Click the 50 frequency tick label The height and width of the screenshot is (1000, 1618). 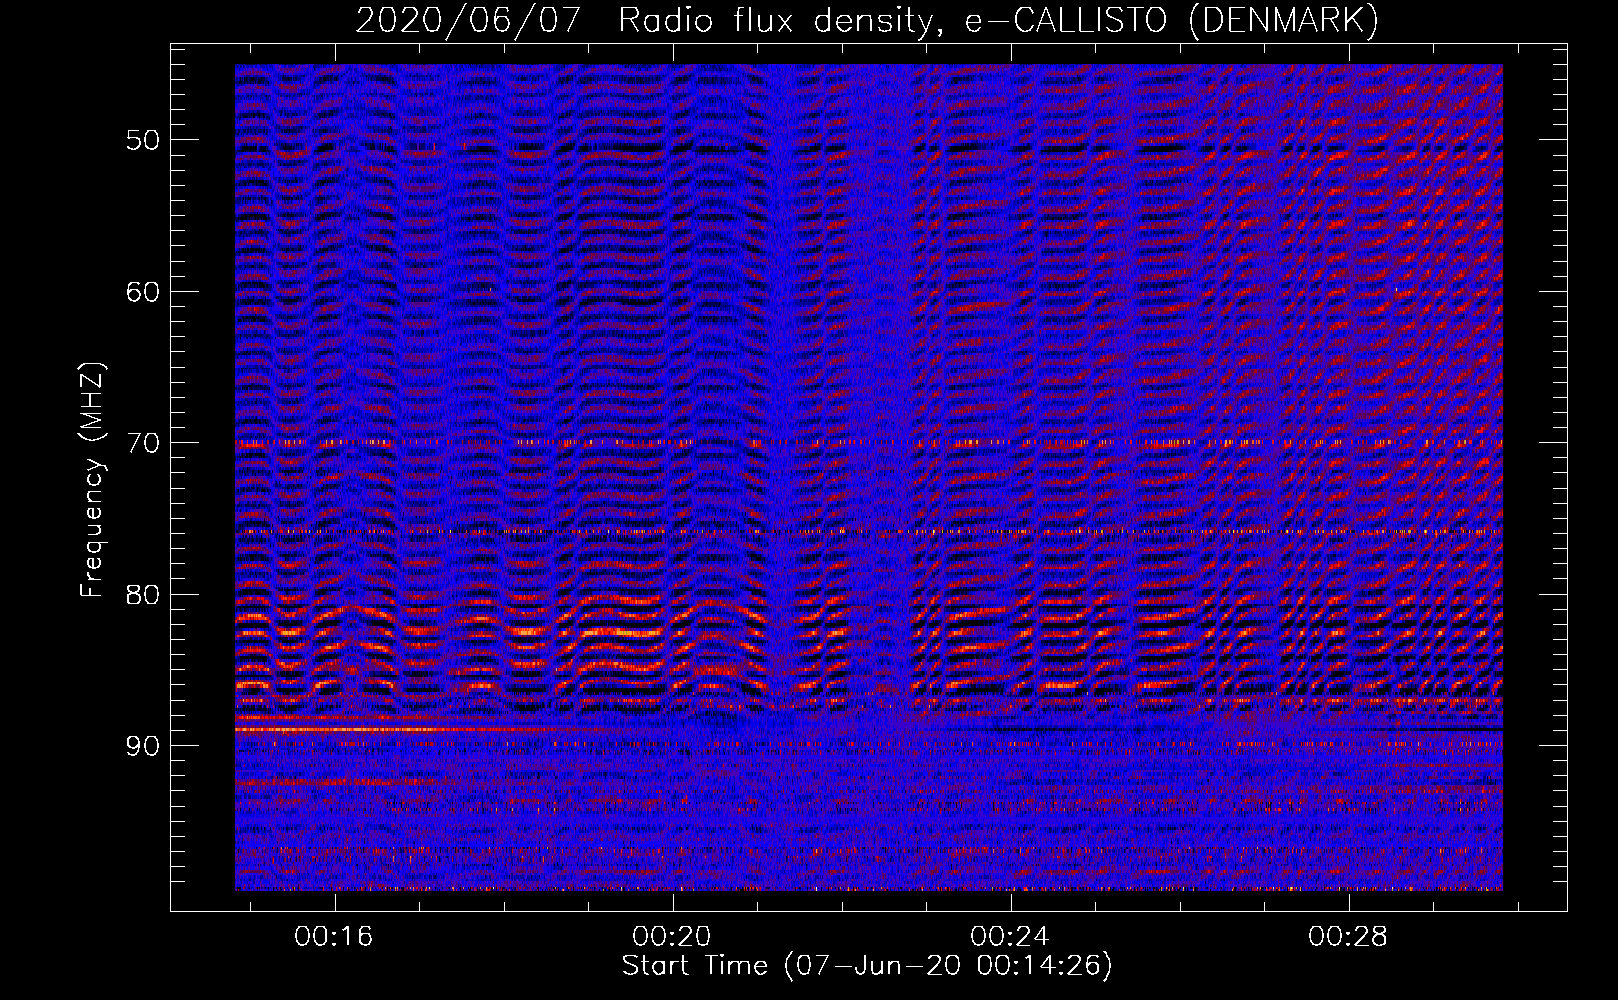coord(143,140)
